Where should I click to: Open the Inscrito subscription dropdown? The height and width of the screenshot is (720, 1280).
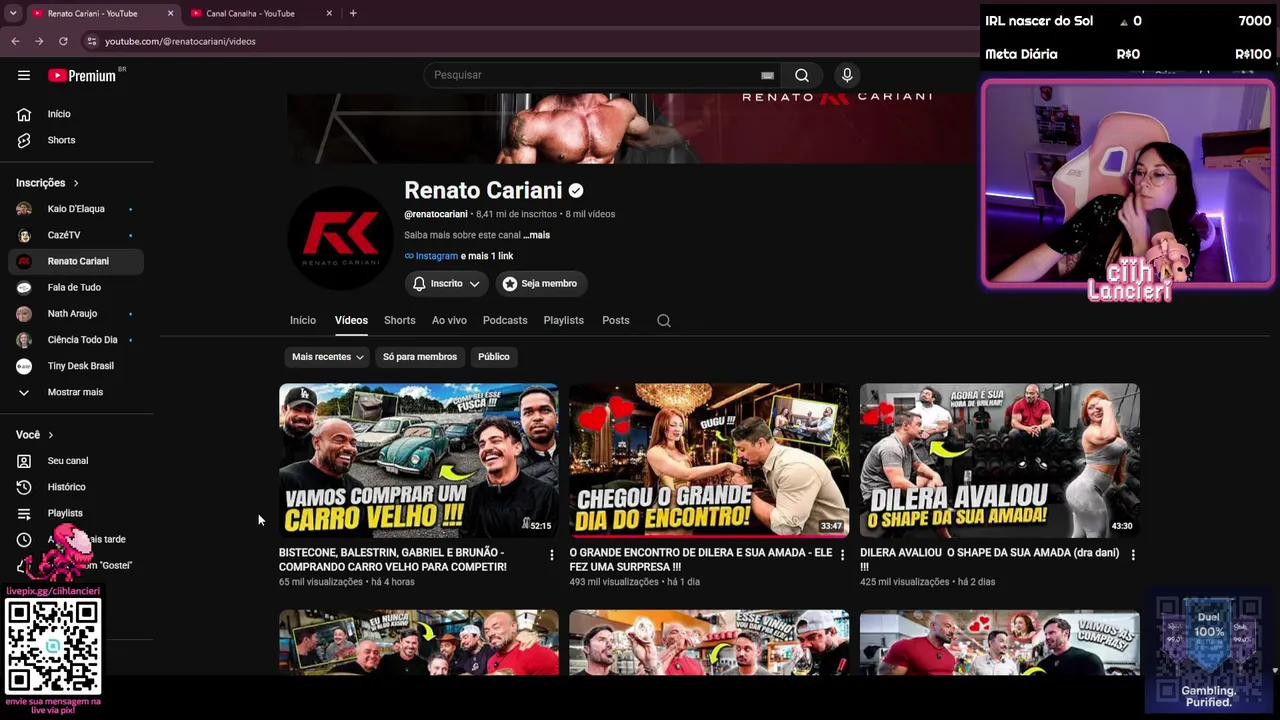click(446, 284)
